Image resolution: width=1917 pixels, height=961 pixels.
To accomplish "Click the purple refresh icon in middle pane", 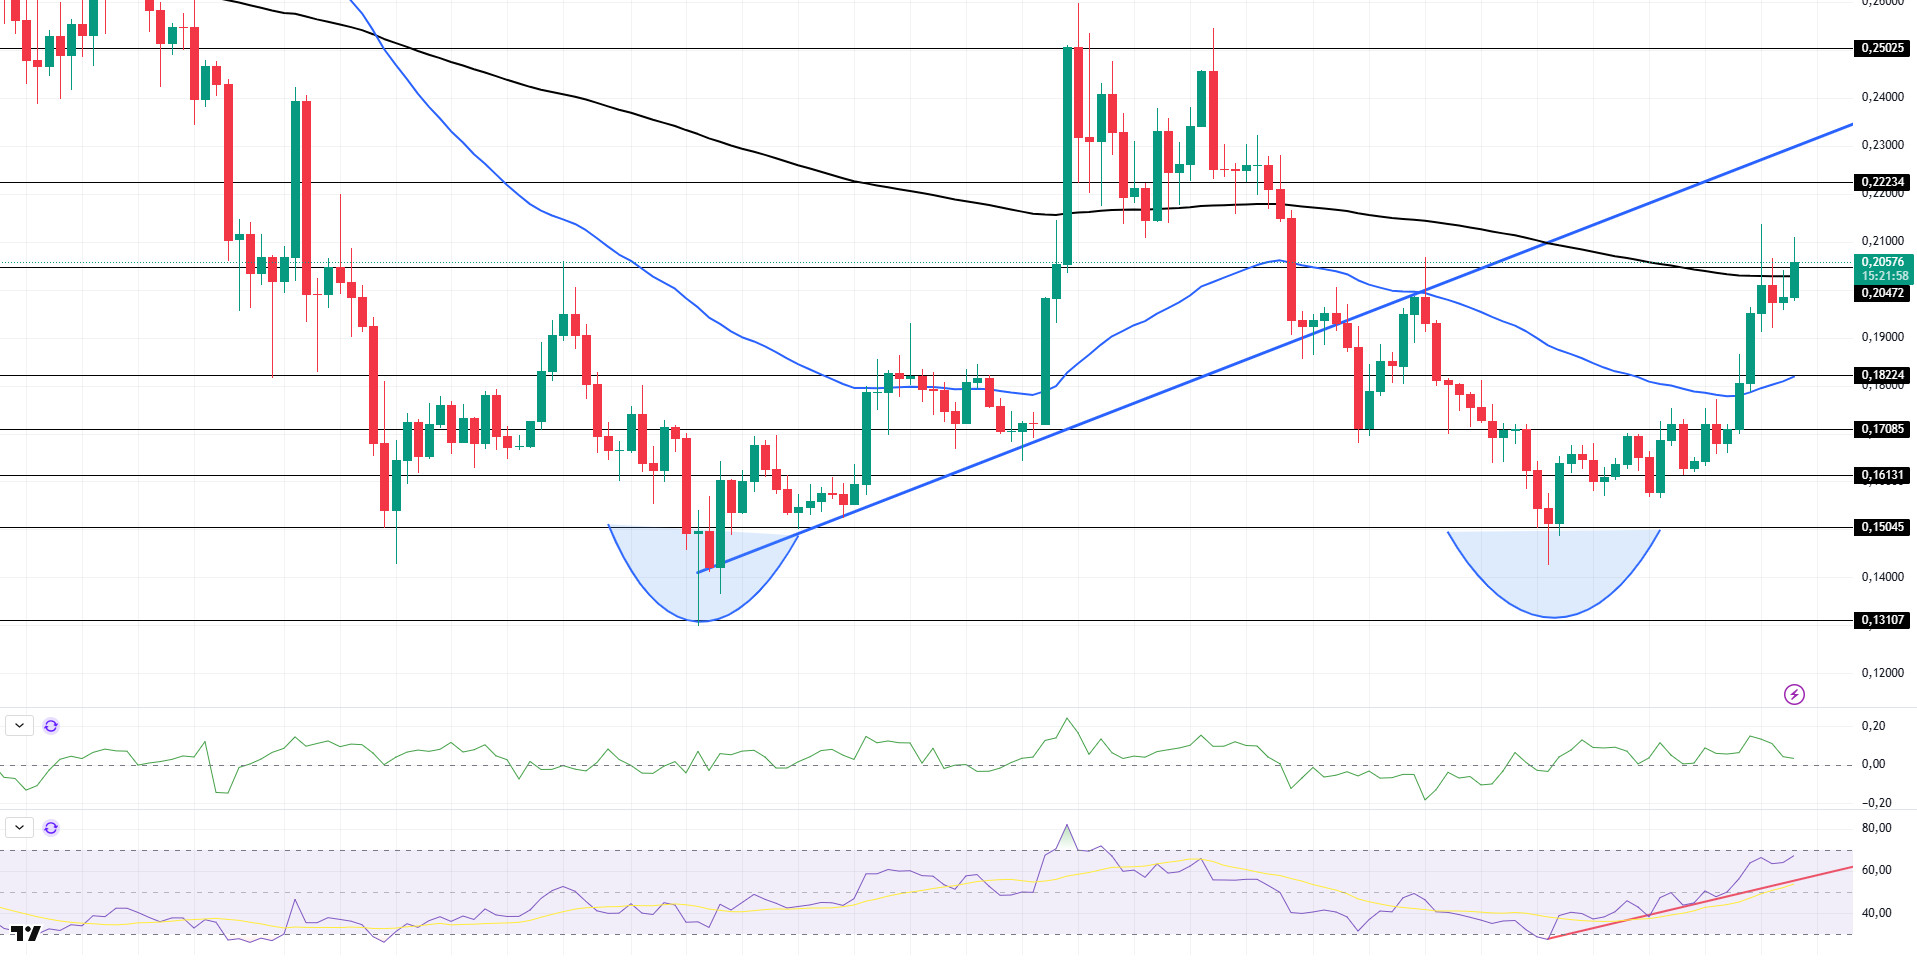I will [x=51, y=726].
